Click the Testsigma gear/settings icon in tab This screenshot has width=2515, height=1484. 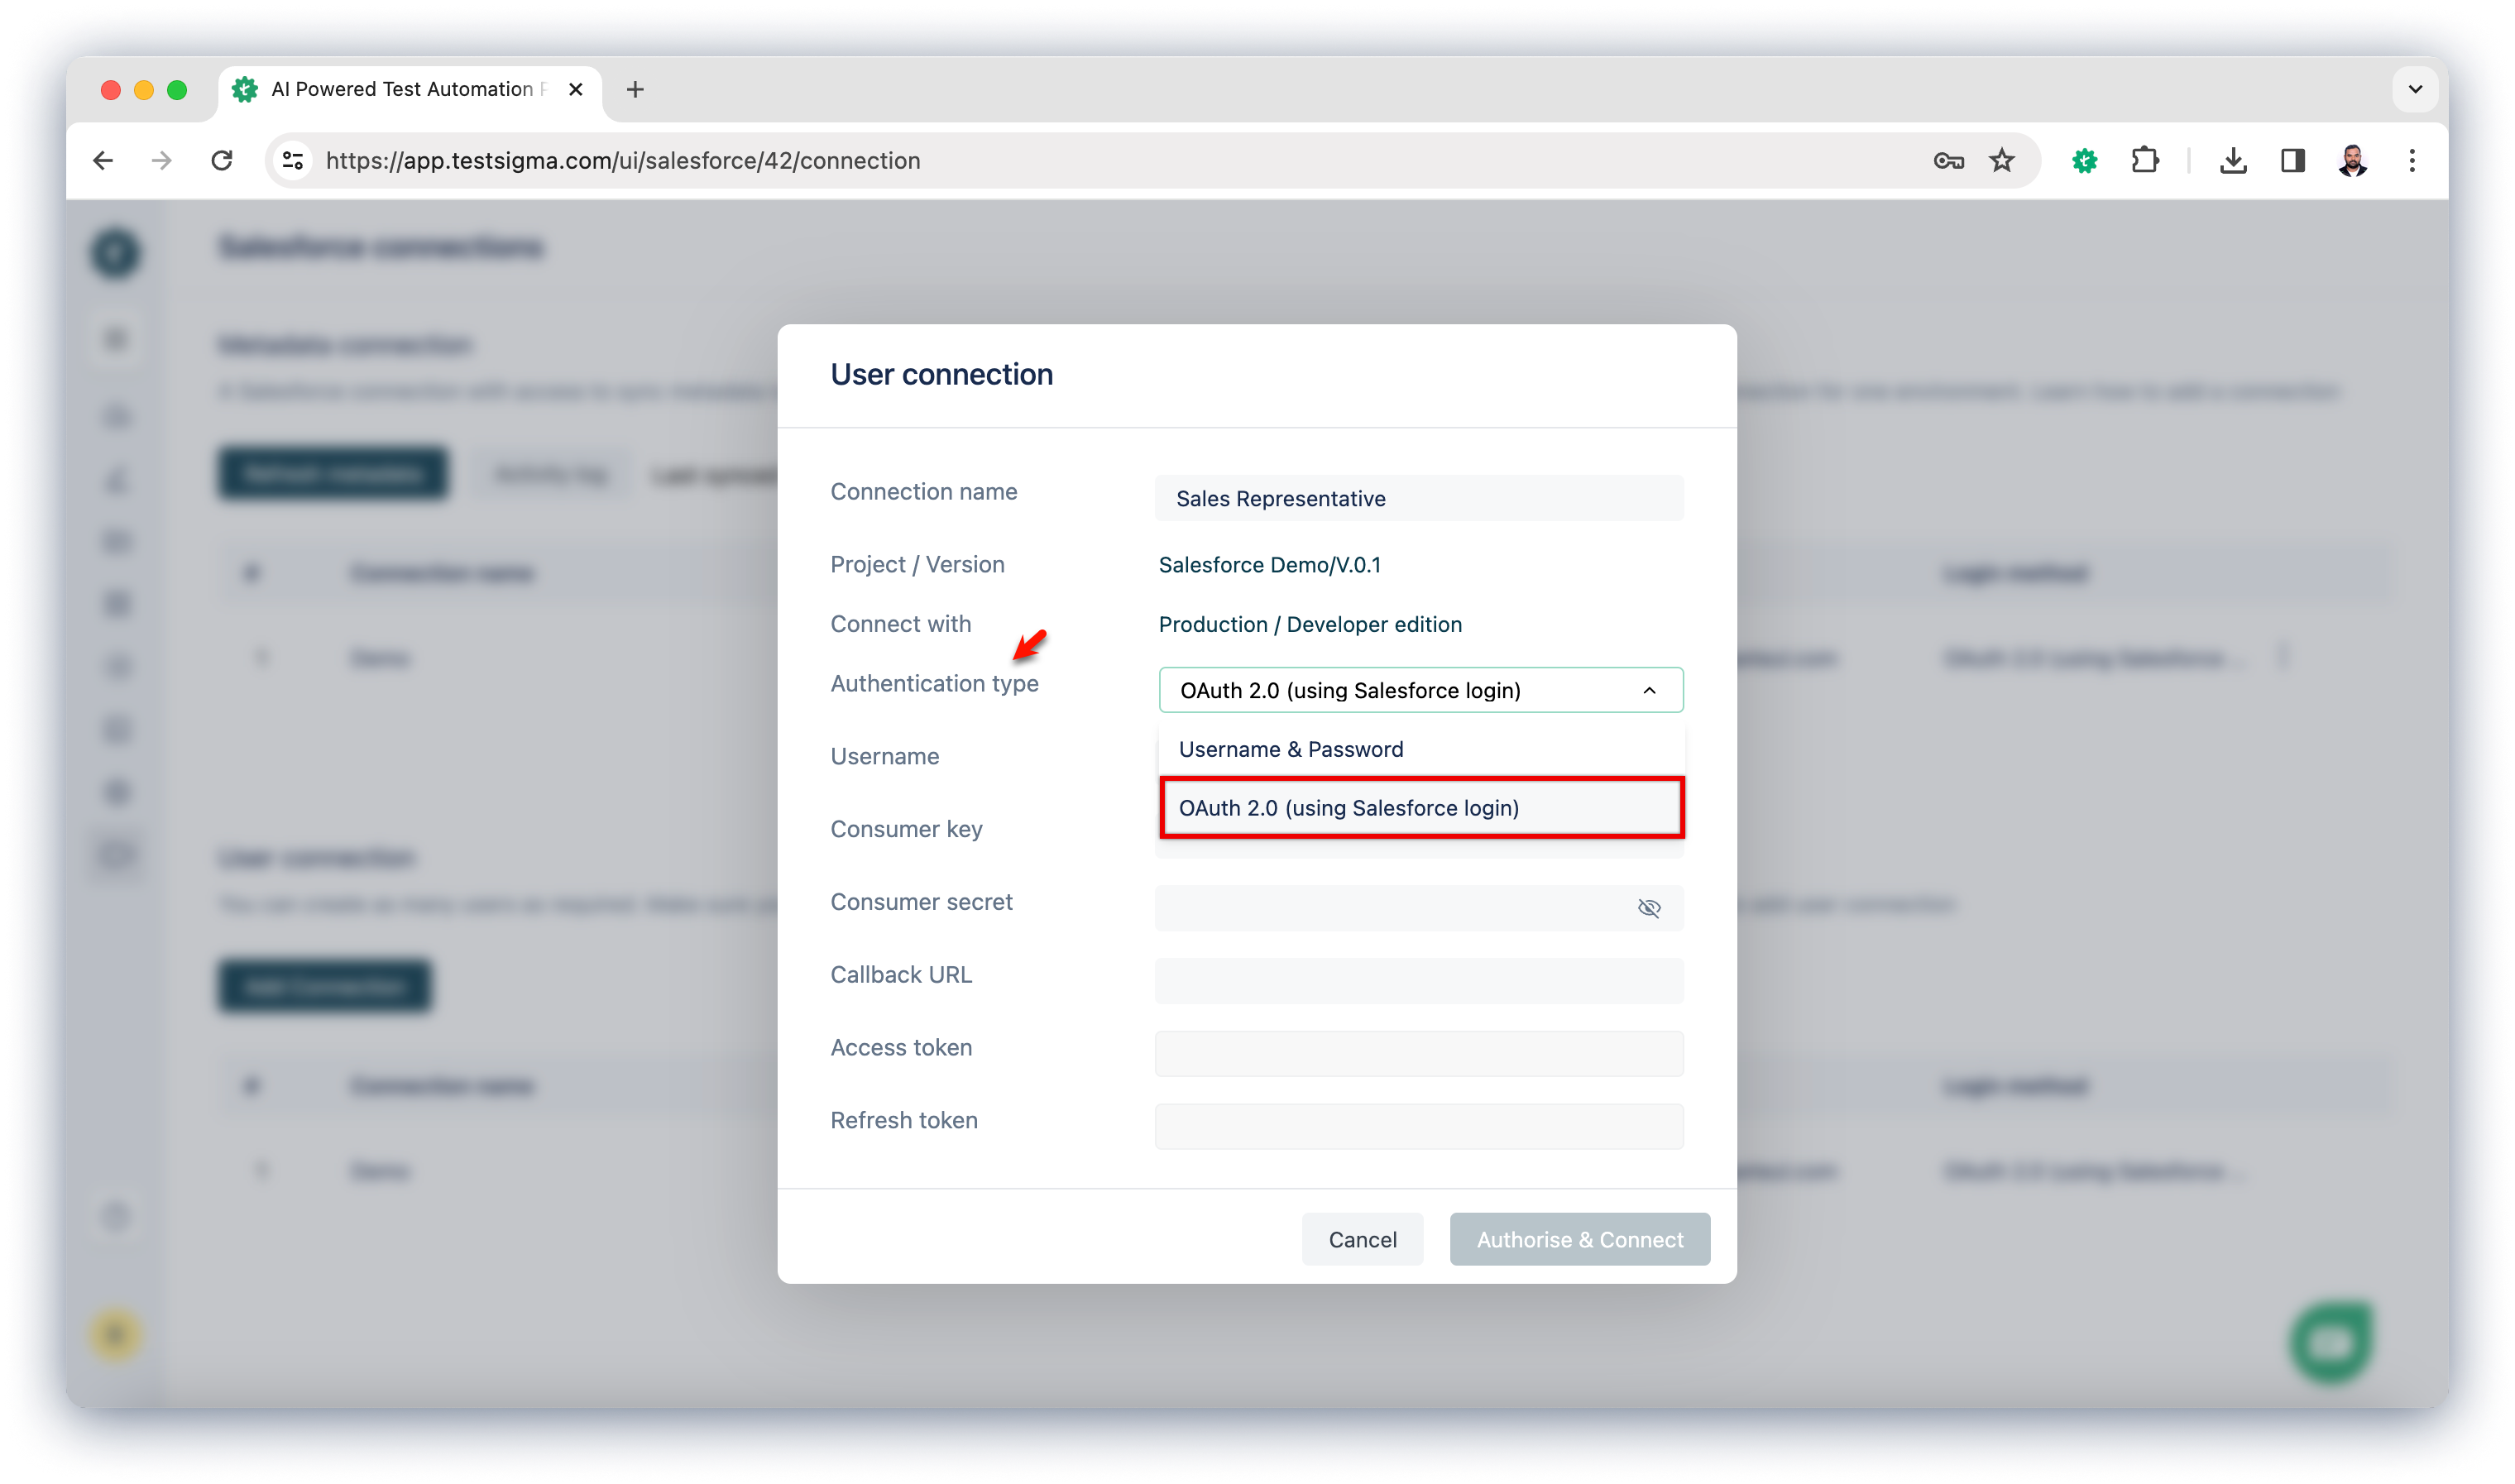point(244,89)
